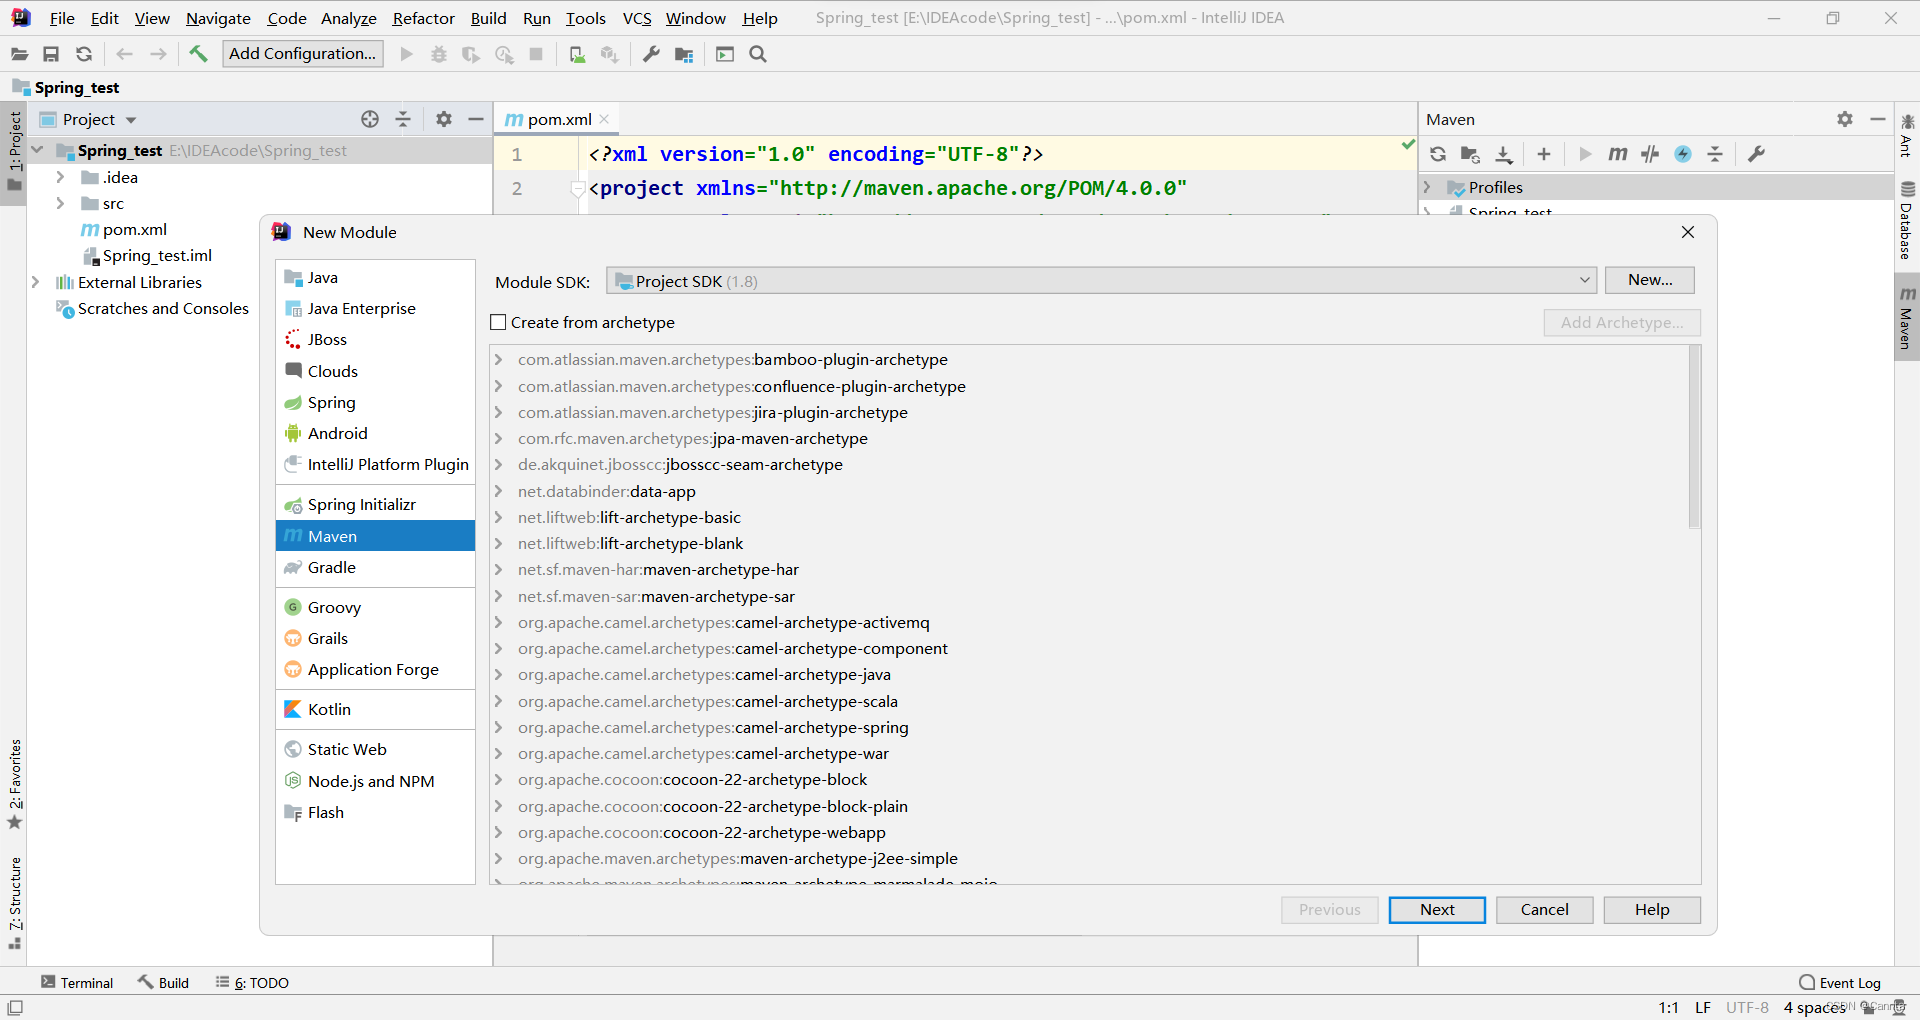Screen dimensions: 1920x1020
Task: Select Node.js and NPM module type
Action: (x=375, y=781)
